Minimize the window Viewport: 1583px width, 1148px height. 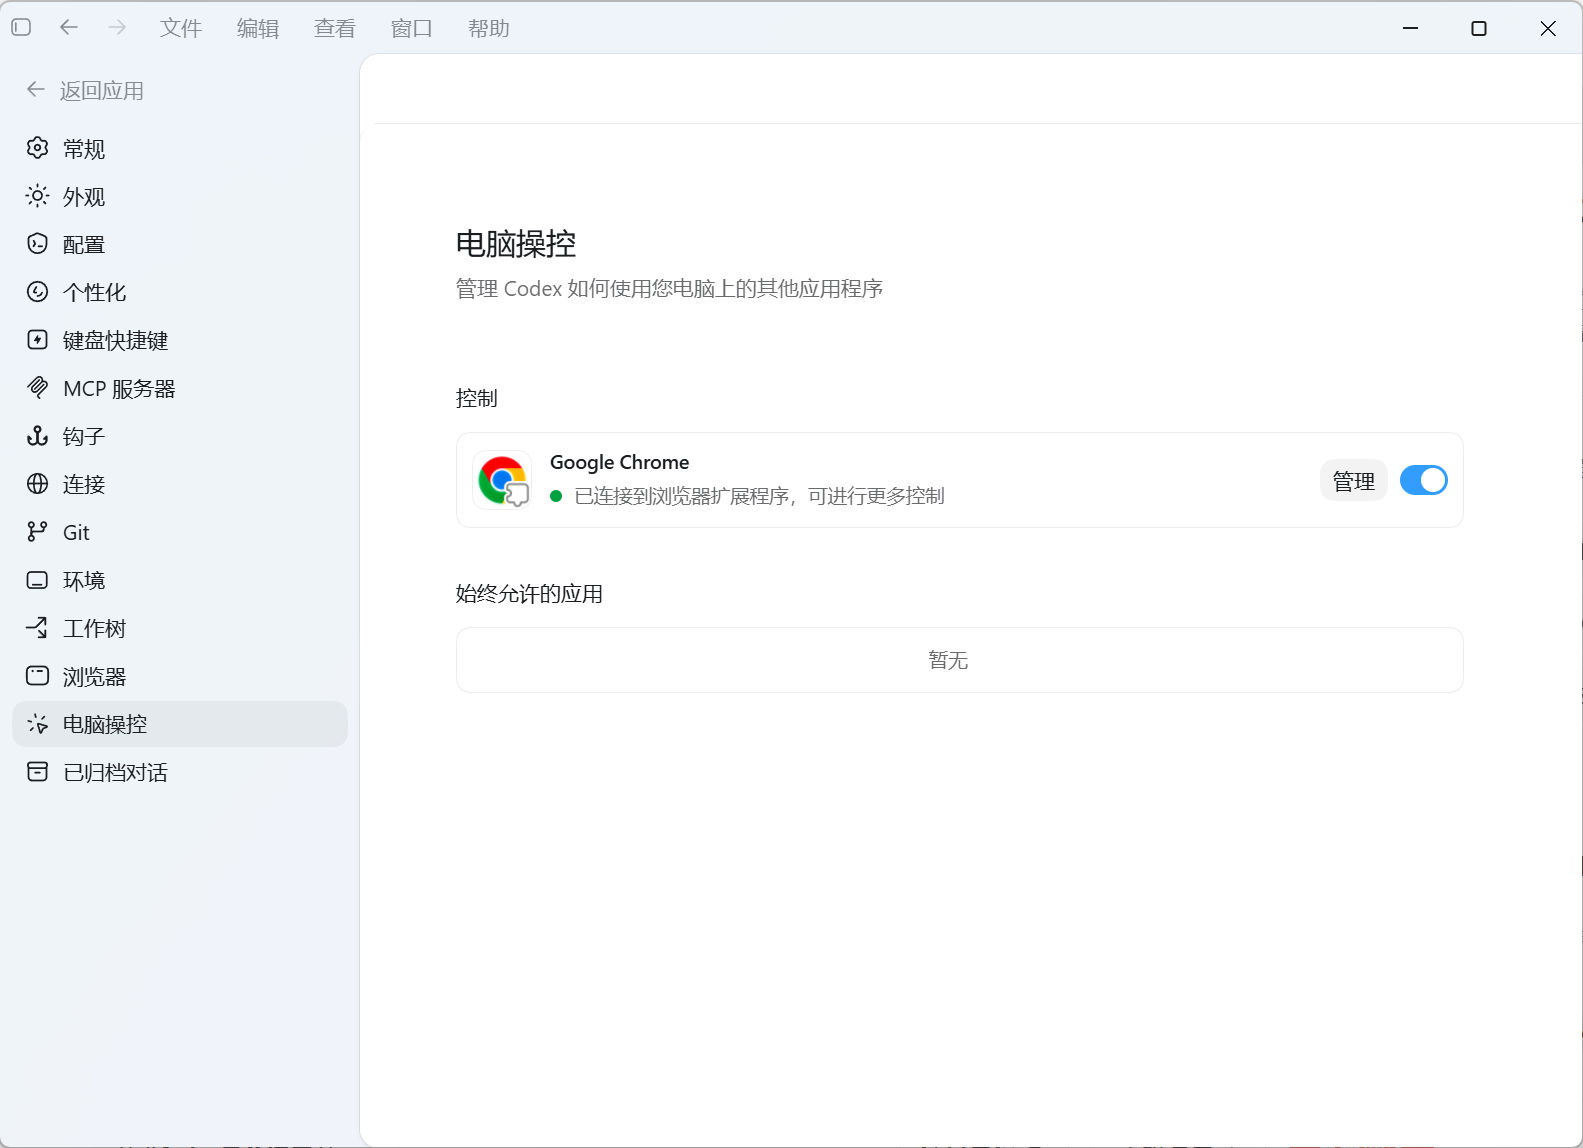(x=1411, y=28)
